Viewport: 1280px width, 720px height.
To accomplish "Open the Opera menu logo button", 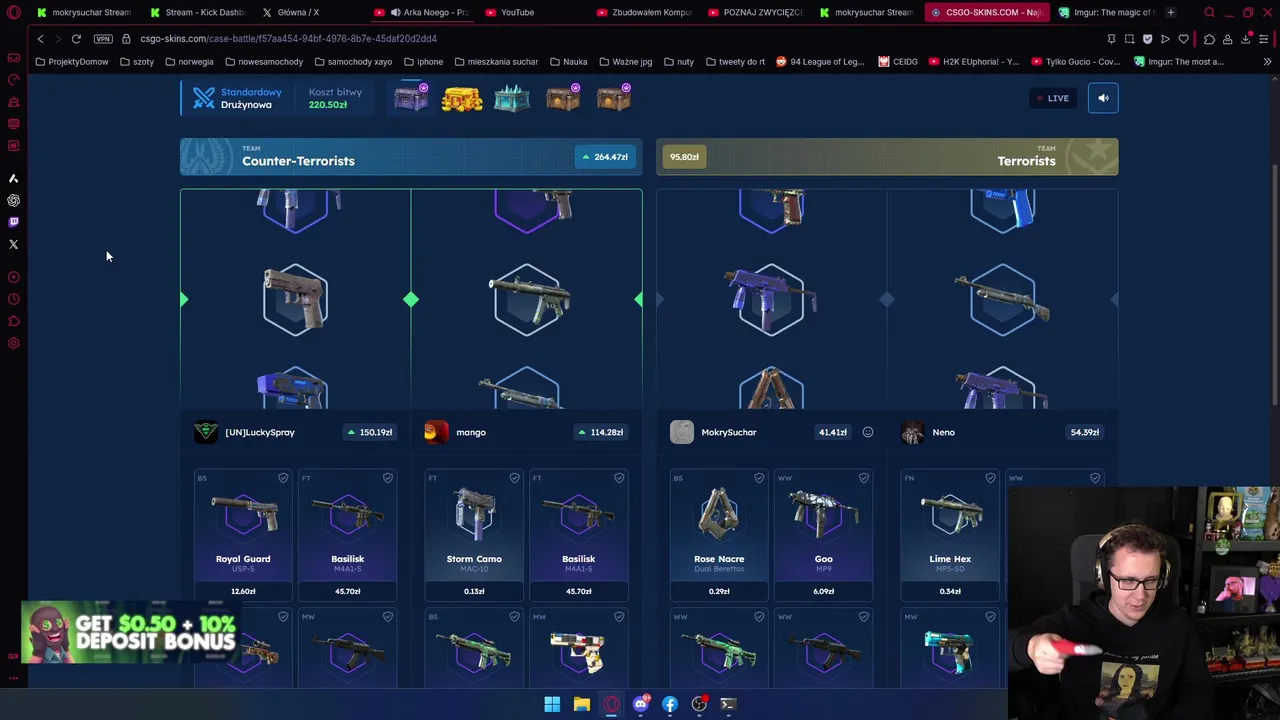I will [13, 12].
